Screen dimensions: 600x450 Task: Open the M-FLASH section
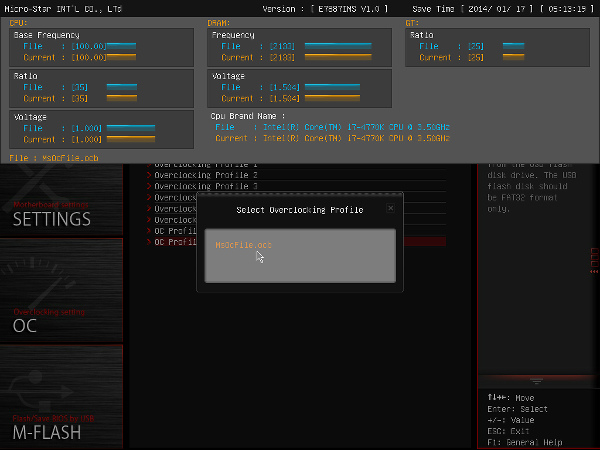(61, 396)
